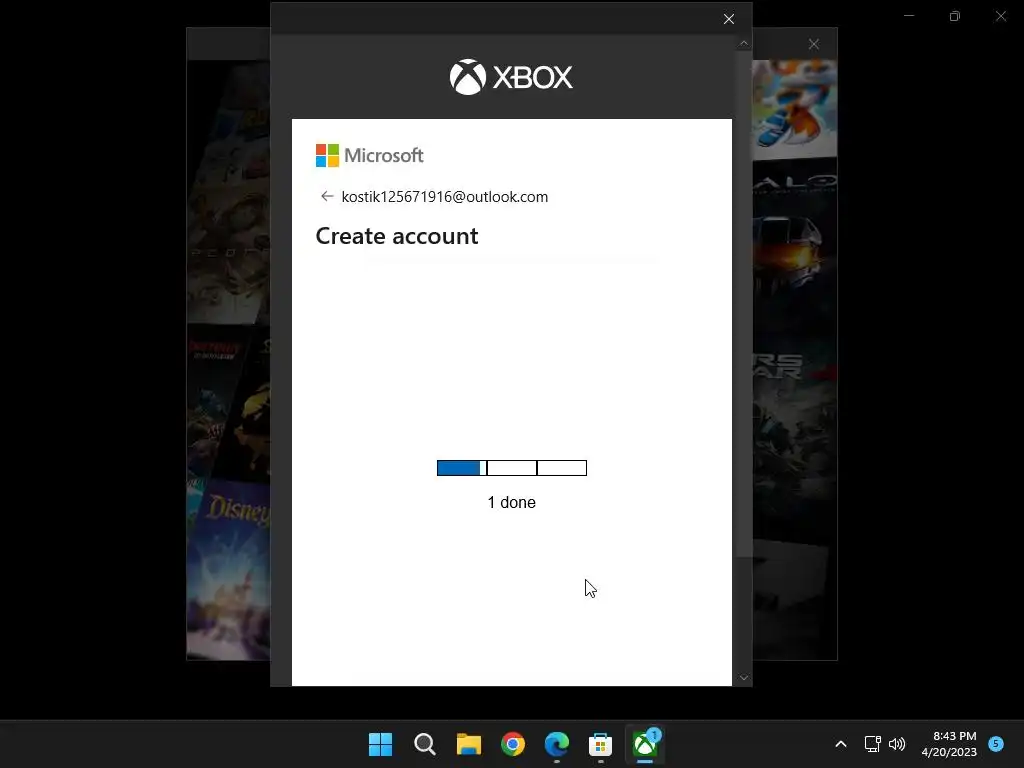
Task: Open the volume control in the tray
Action: tap(897, 744)
